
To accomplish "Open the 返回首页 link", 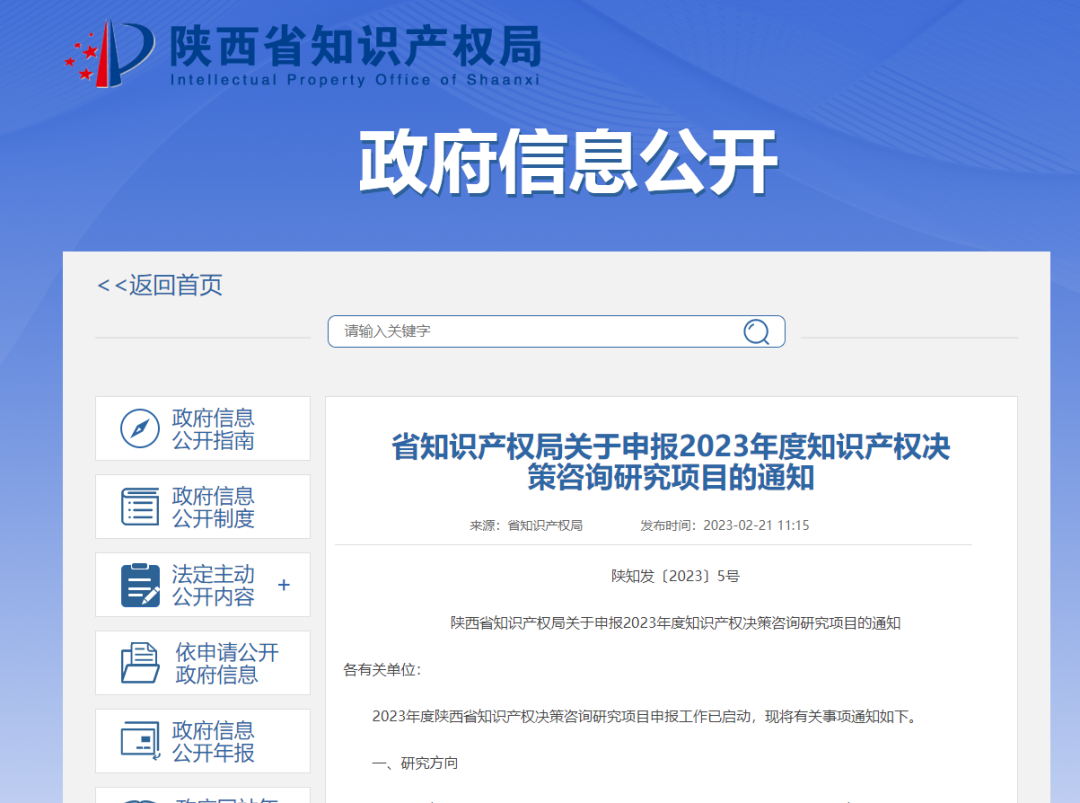I will (x=160, y=285).
